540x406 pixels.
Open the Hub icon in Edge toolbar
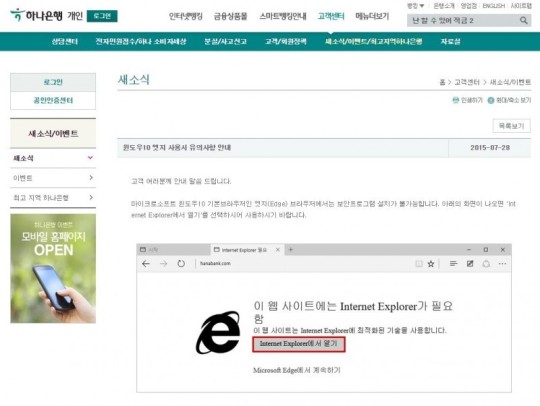point(453,264)
